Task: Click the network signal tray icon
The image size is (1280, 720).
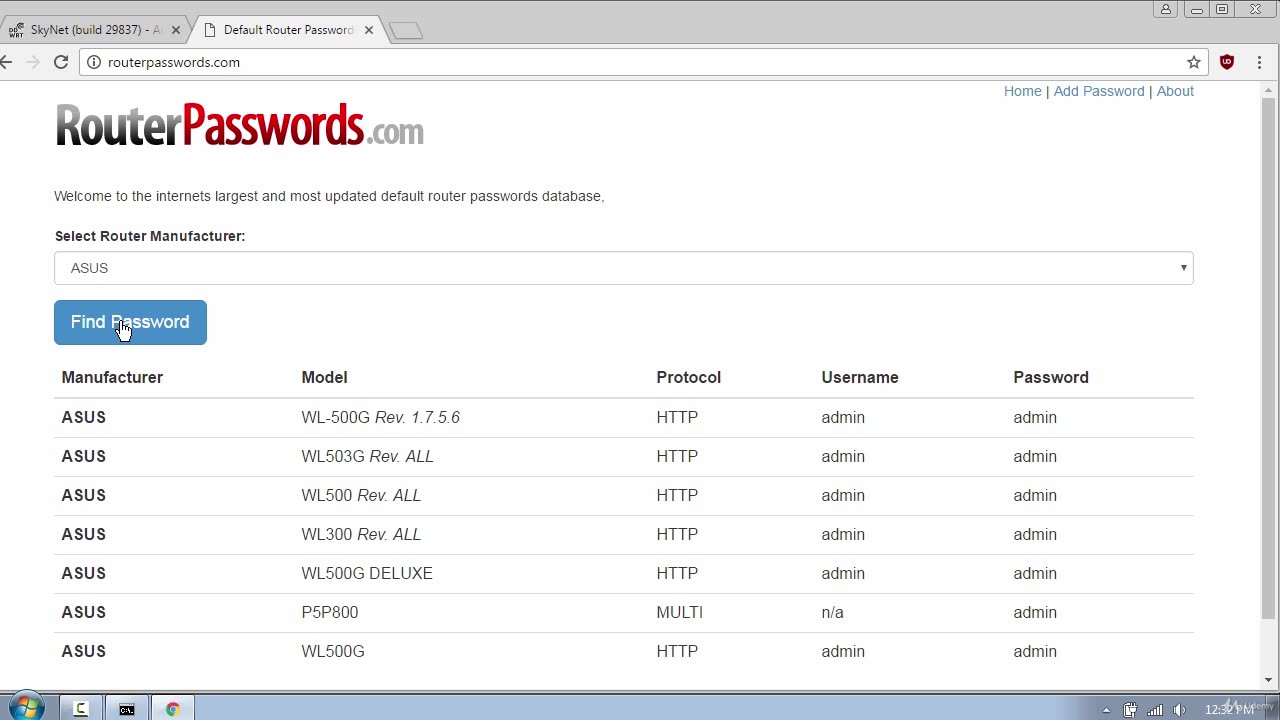Action: (1155, 710)
